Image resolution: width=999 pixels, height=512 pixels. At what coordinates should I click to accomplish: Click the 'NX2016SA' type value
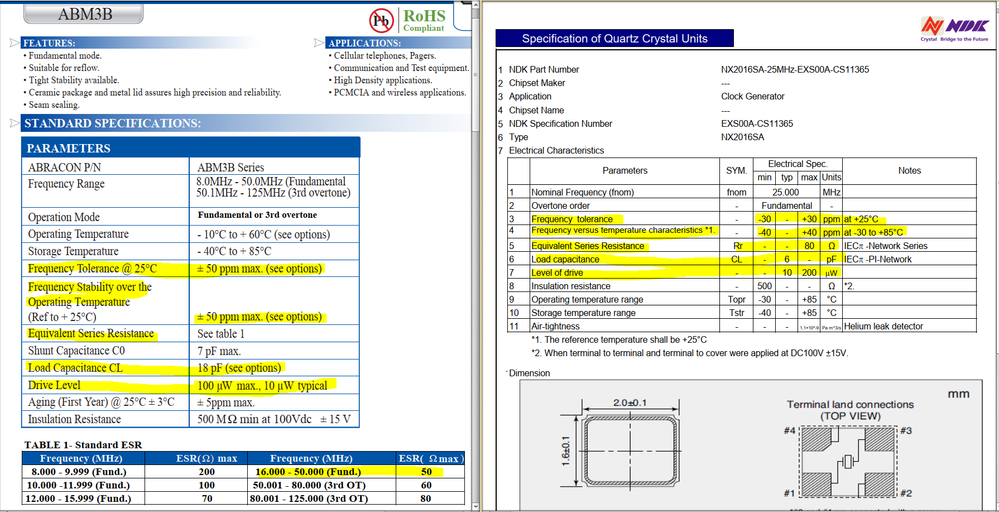point(742,137)
